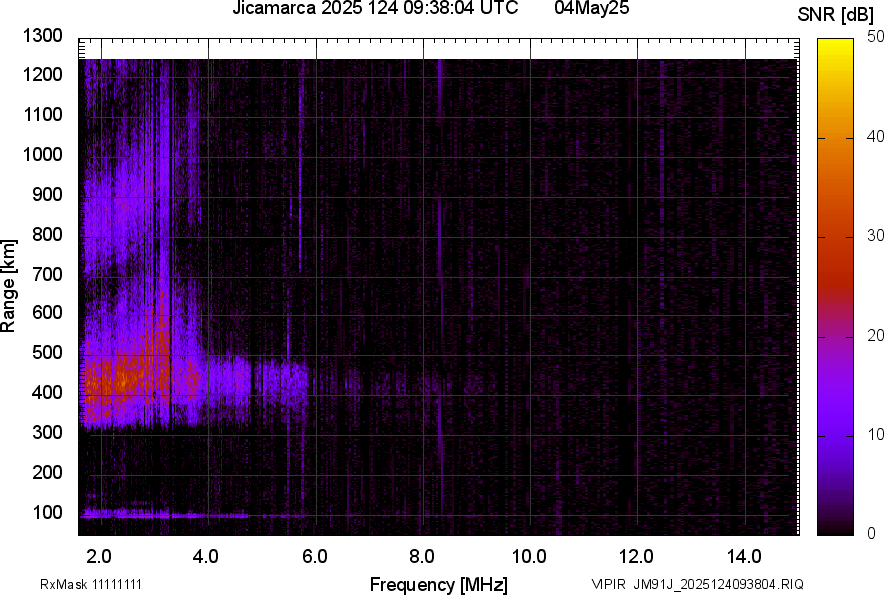Click the strong orange echo near 400 km
Viewport: 884px width, 595px height.
pyautogui.click(x=127, y=381)
